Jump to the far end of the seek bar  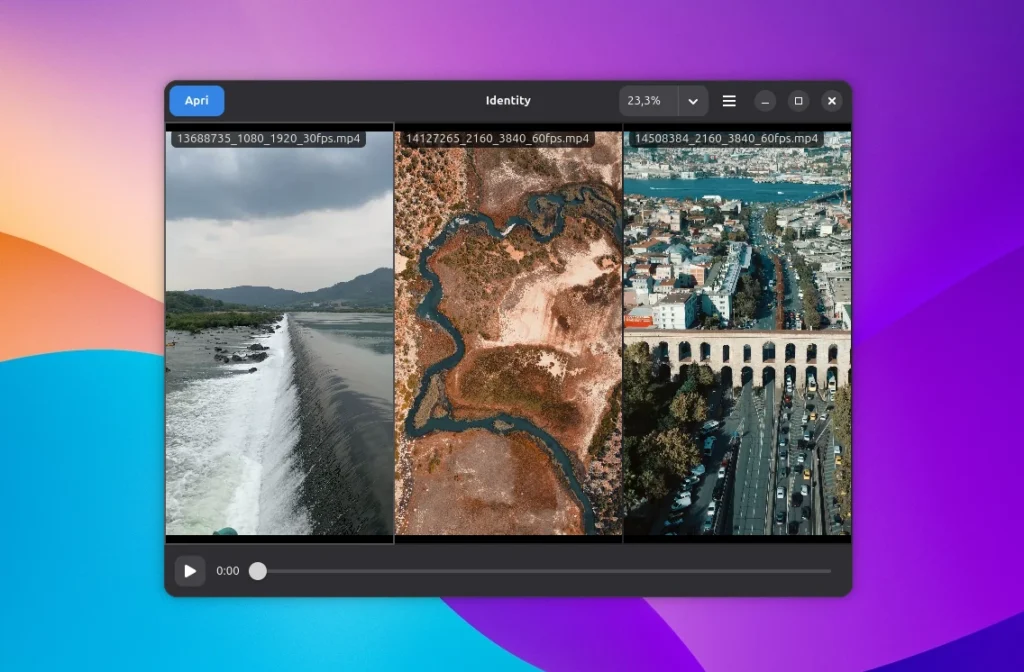coord(829,571)
